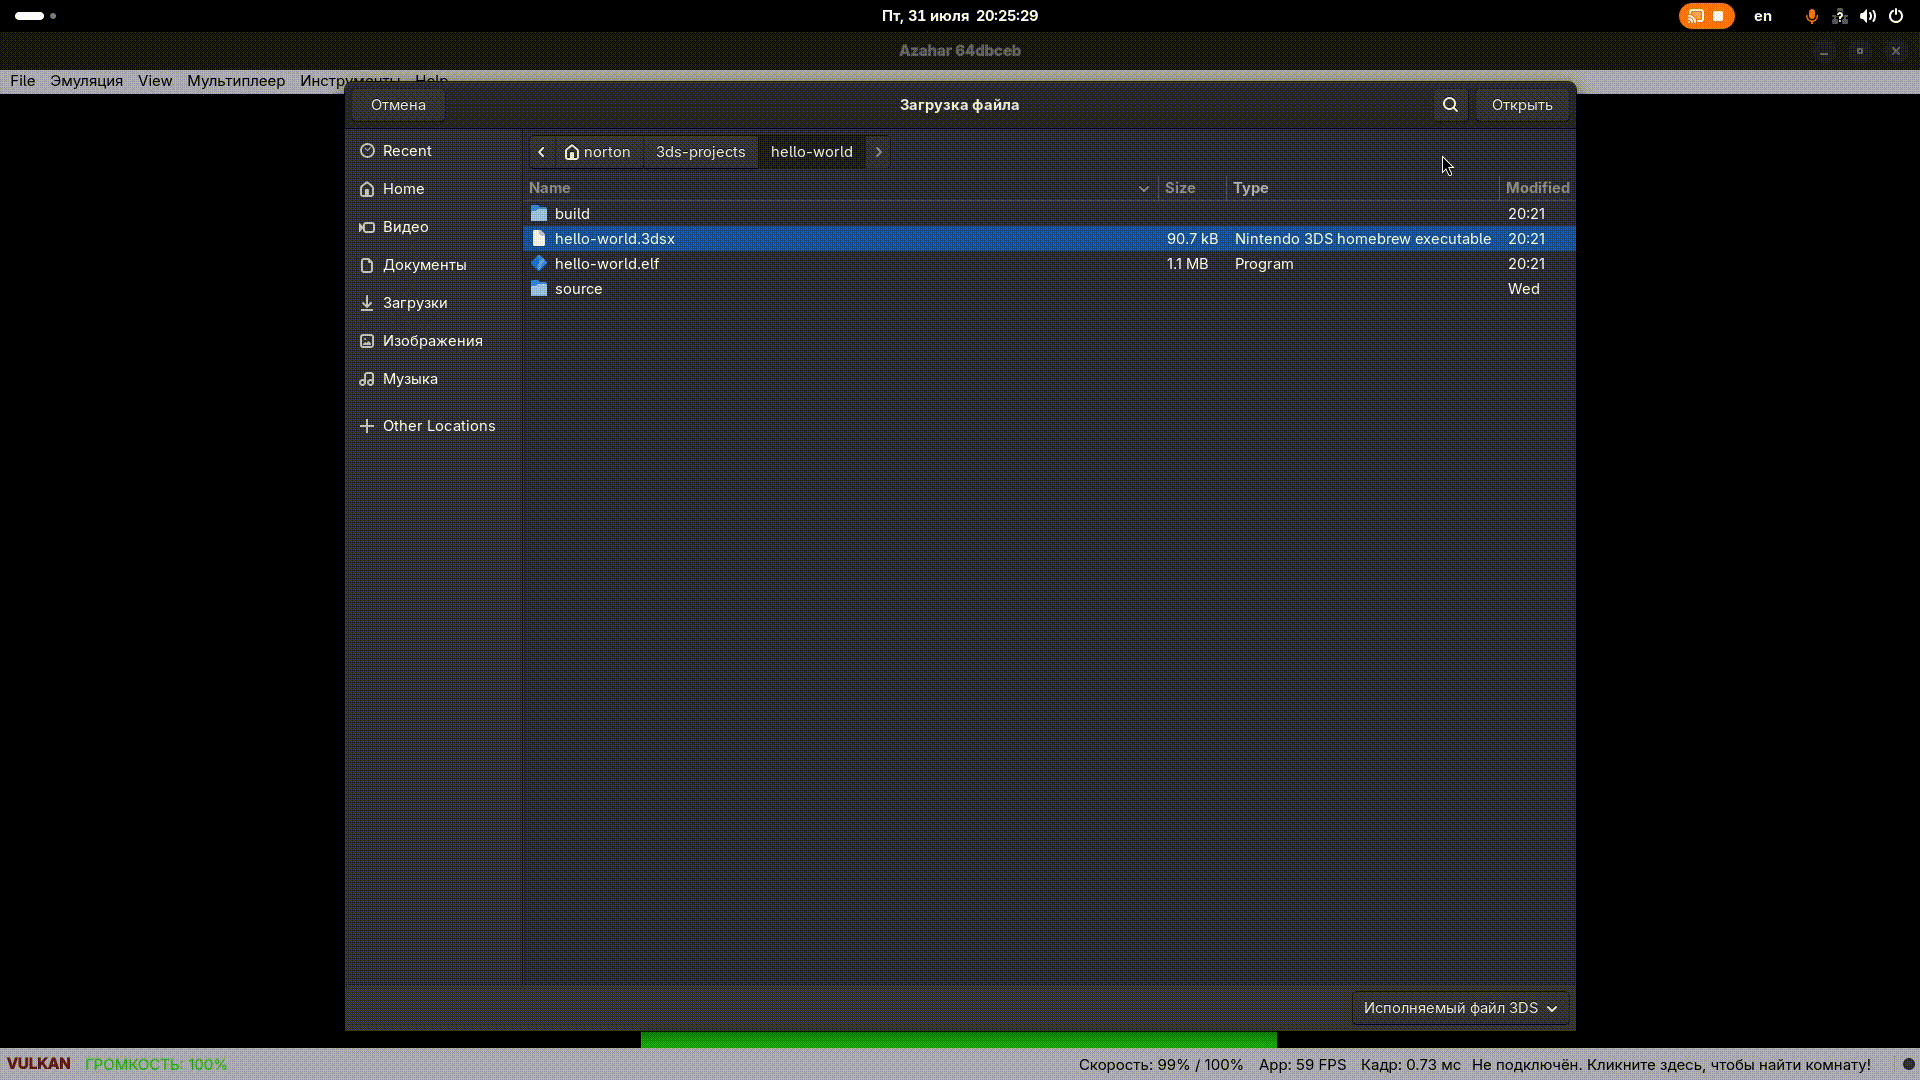Click the Home house icon in sidebar

click(367, 189)
